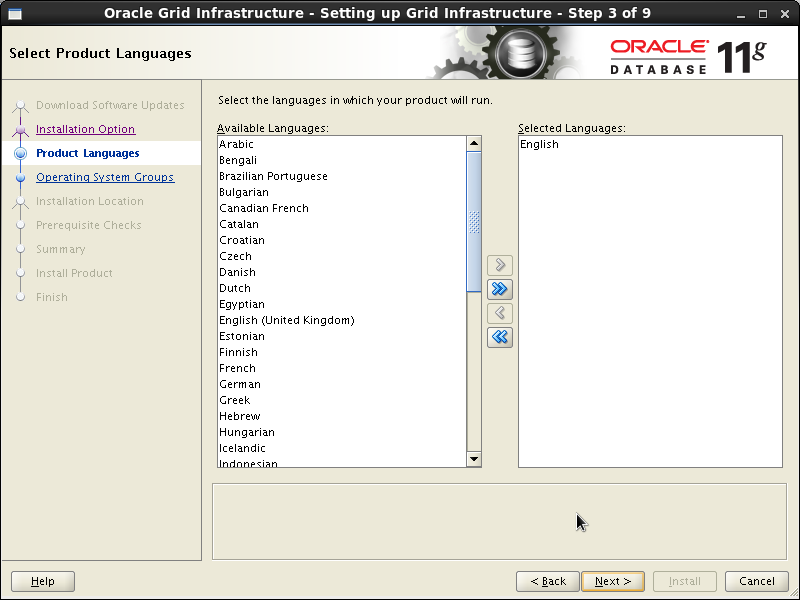Image resolution: width=800 pixels, height=600 pixels.
Task: Click the scroll down arrow of Available Languages
Action: (474, 459)
